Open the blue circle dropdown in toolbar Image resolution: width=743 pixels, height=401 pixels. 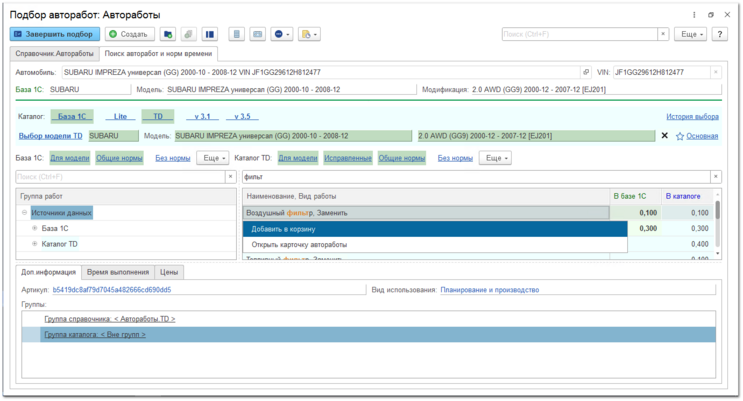[281, 34]
